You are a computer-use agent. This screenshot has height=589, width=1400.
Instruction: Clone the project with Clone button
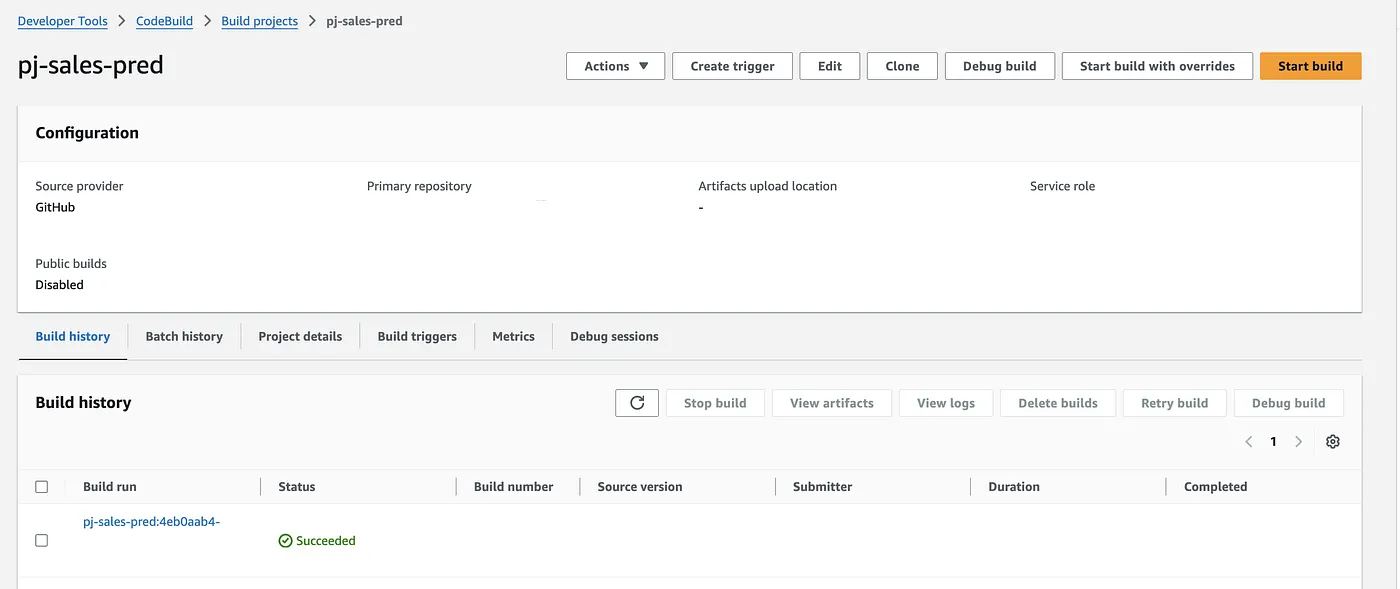902,66
